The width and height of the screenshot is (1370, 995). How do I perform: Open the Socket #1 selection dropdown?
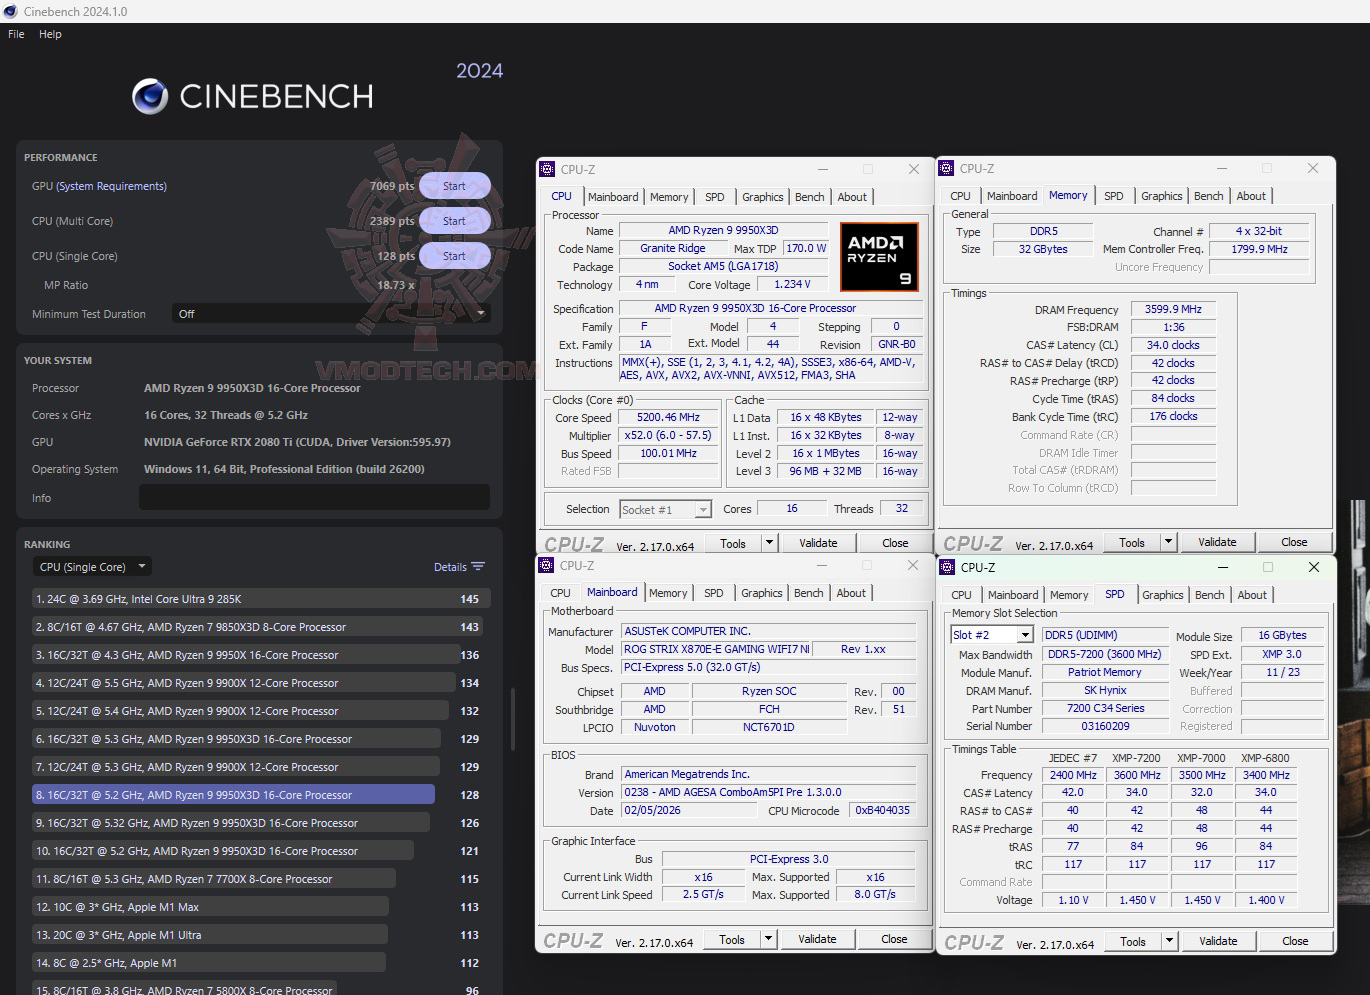point(665,510)
